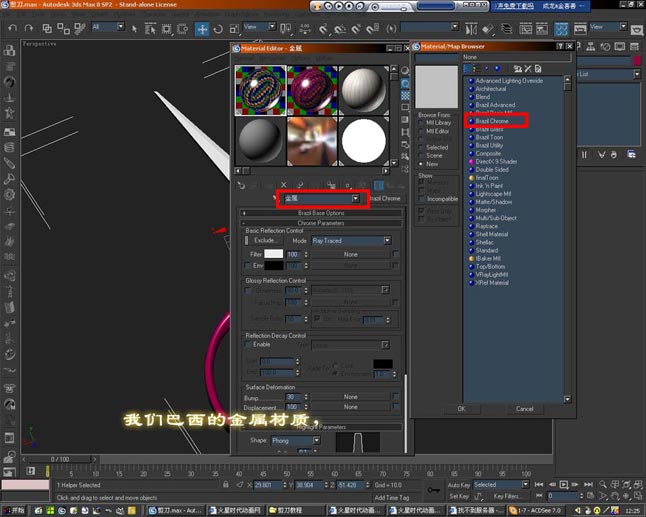This screenshot has width=646, height=517.
Task: Click Delete From Library icon in browser
Action: point(528,69)
